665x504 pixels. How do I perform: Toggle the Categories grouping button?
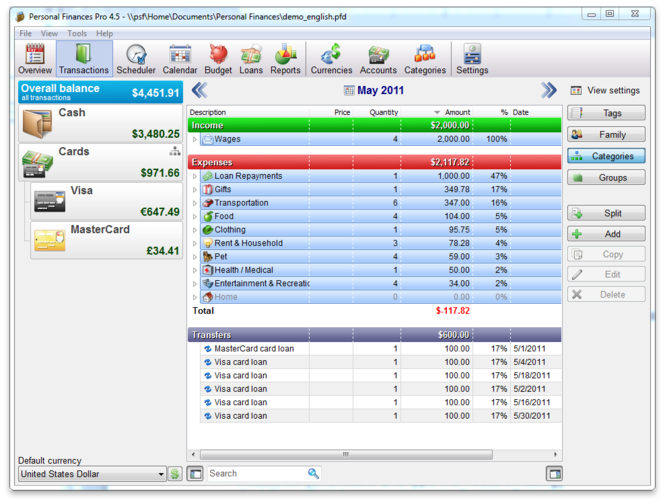coord(606,156)
